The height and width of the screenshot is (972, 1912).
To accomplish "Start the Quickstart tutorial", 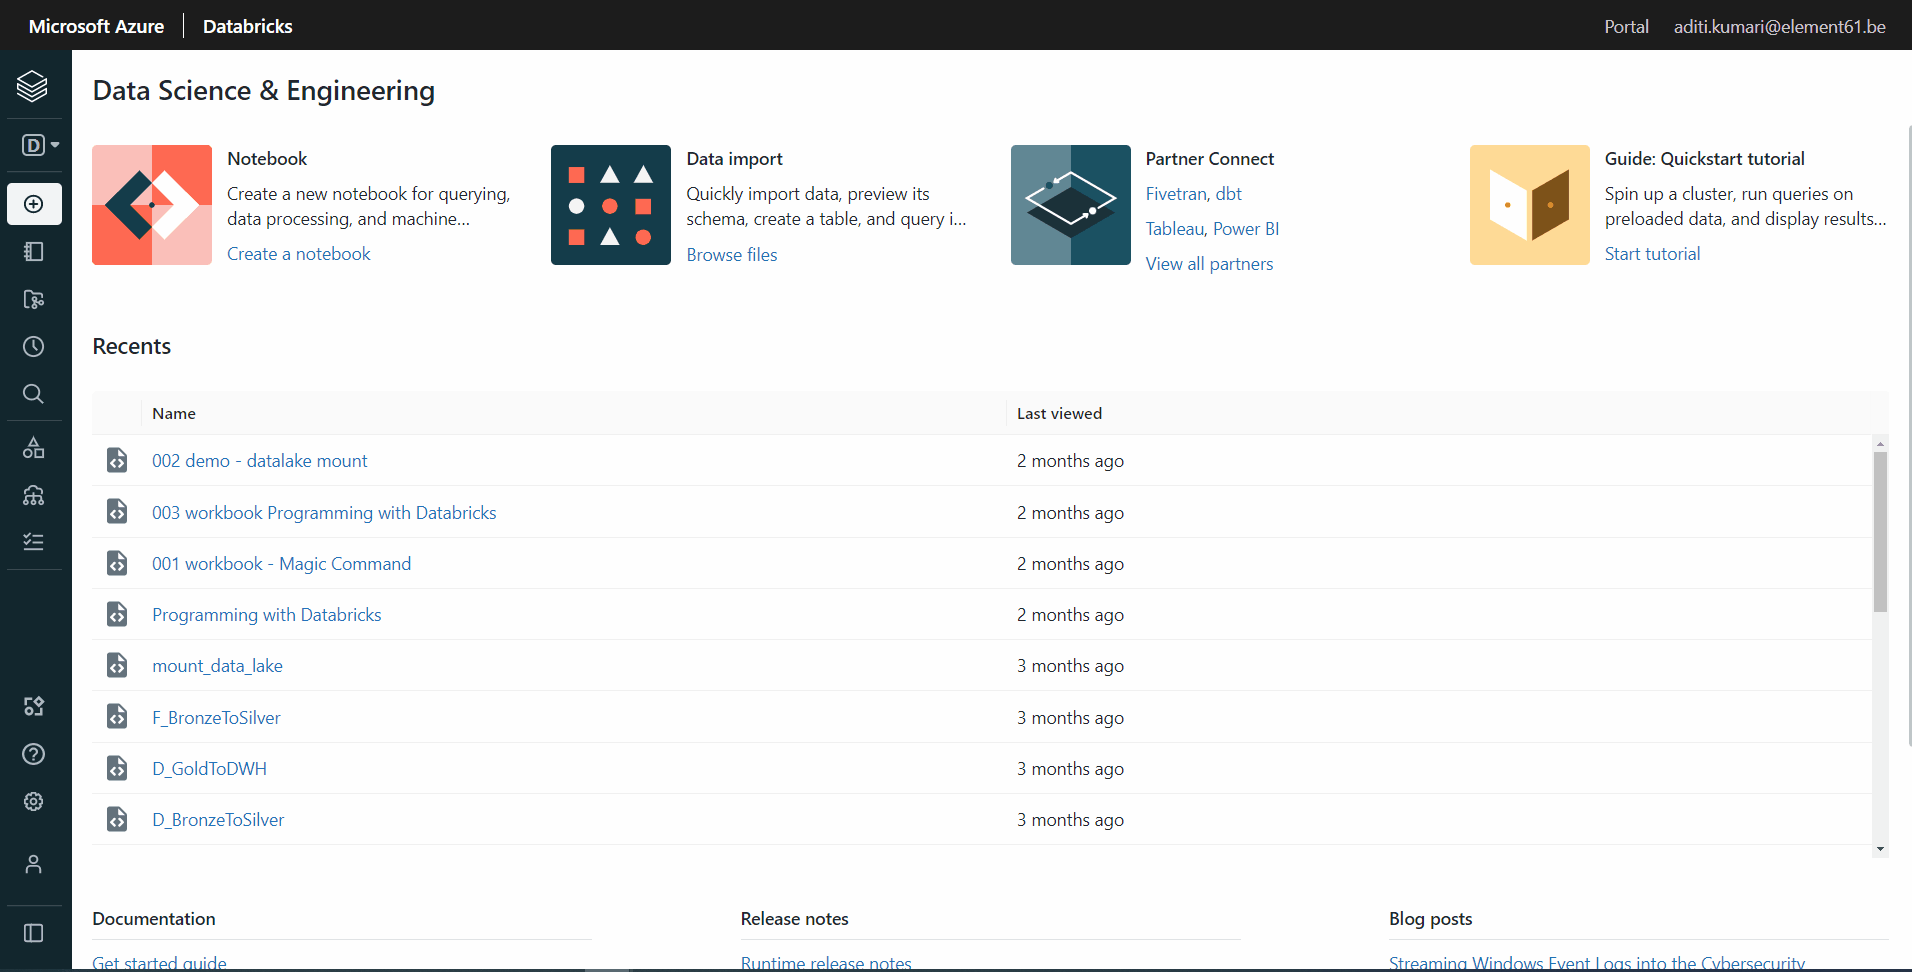I will [1651, 253].
